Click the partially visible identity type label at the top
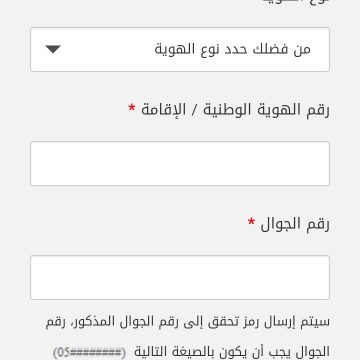360x360 pixels. pyautogui.click(x=295, y=1)
